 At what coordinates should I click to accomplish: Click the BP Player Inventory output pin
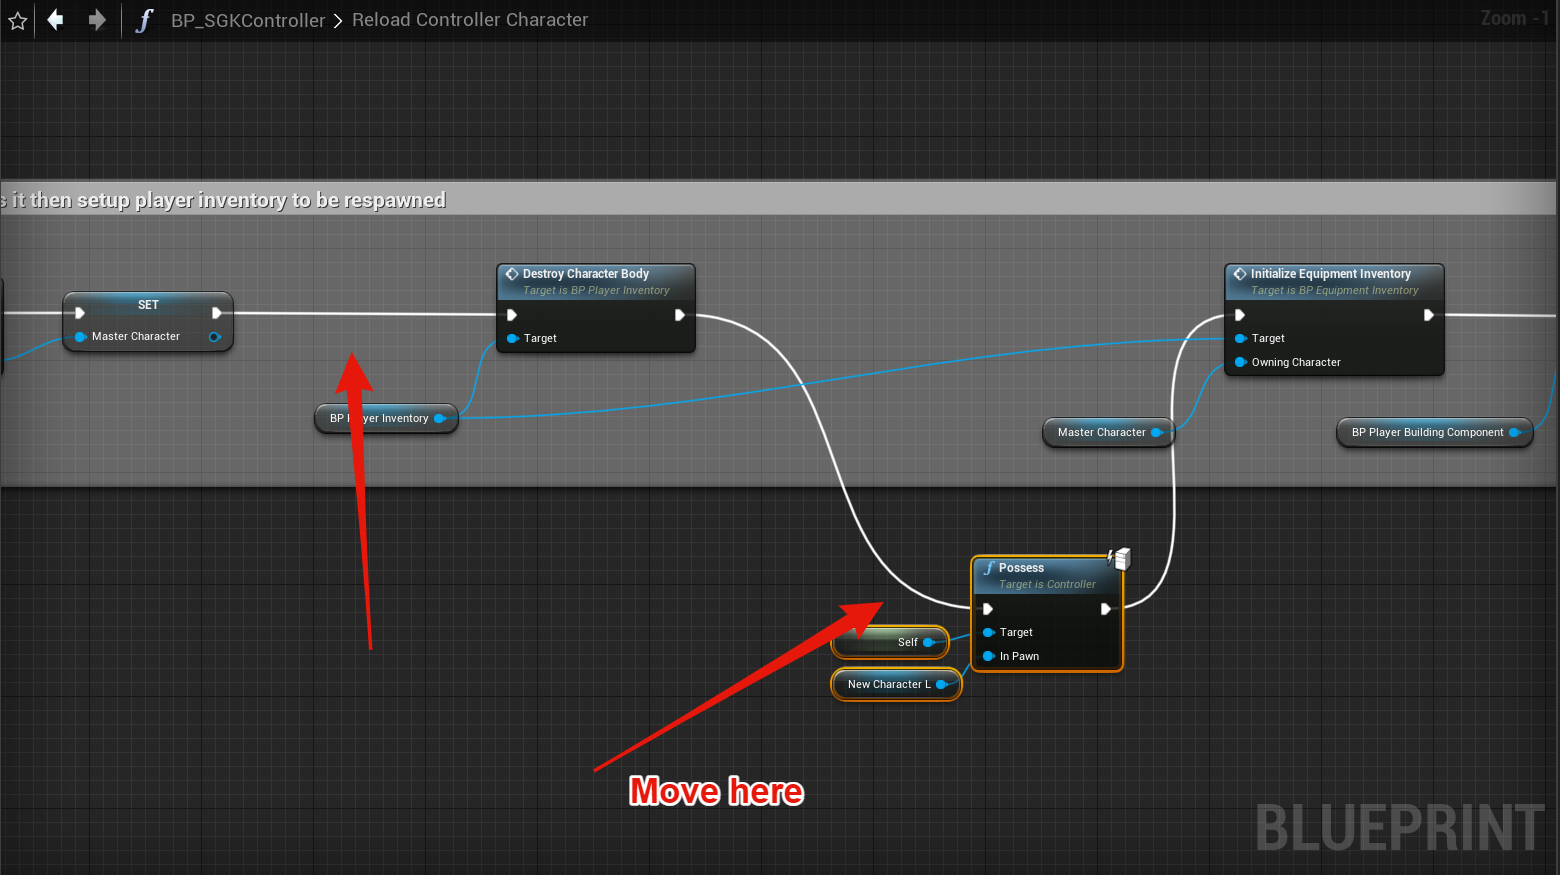pos(439,419)
